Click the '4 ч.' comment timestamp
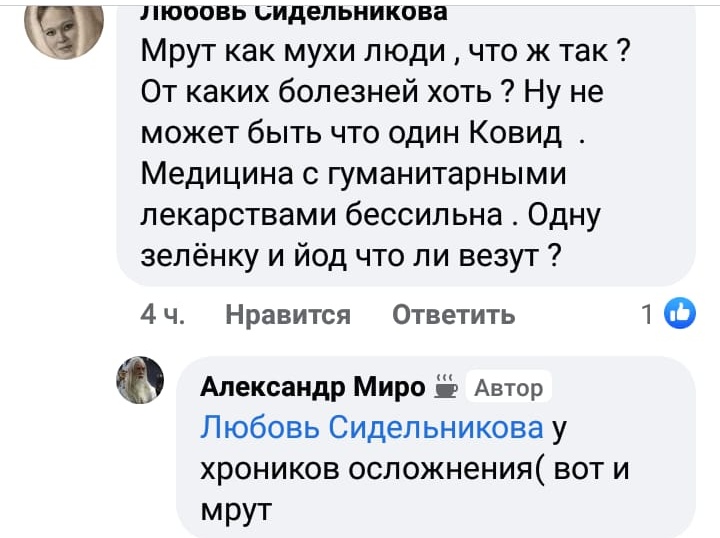This screenshot has width=720, height=538. click(x=162, y=315)
